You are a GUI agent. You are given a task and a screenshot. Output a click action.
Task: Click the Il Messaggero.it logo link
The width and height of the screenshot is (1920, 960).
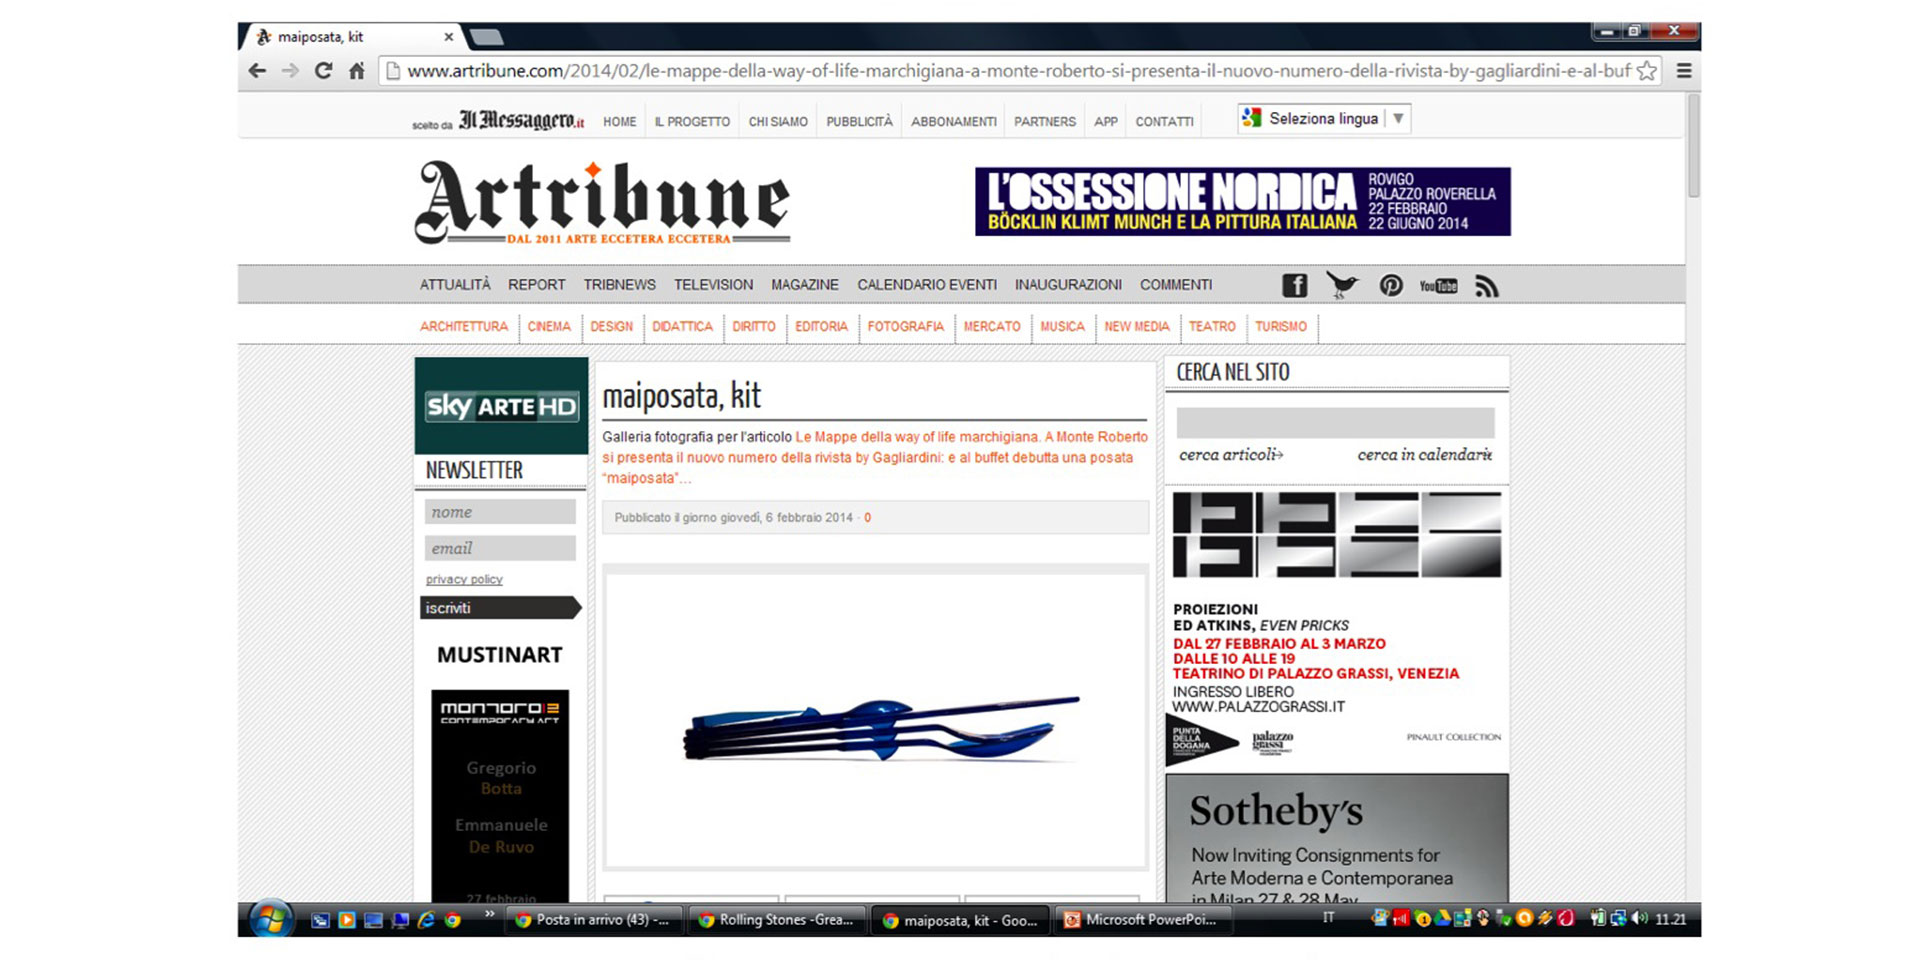(x=521, y=120)
